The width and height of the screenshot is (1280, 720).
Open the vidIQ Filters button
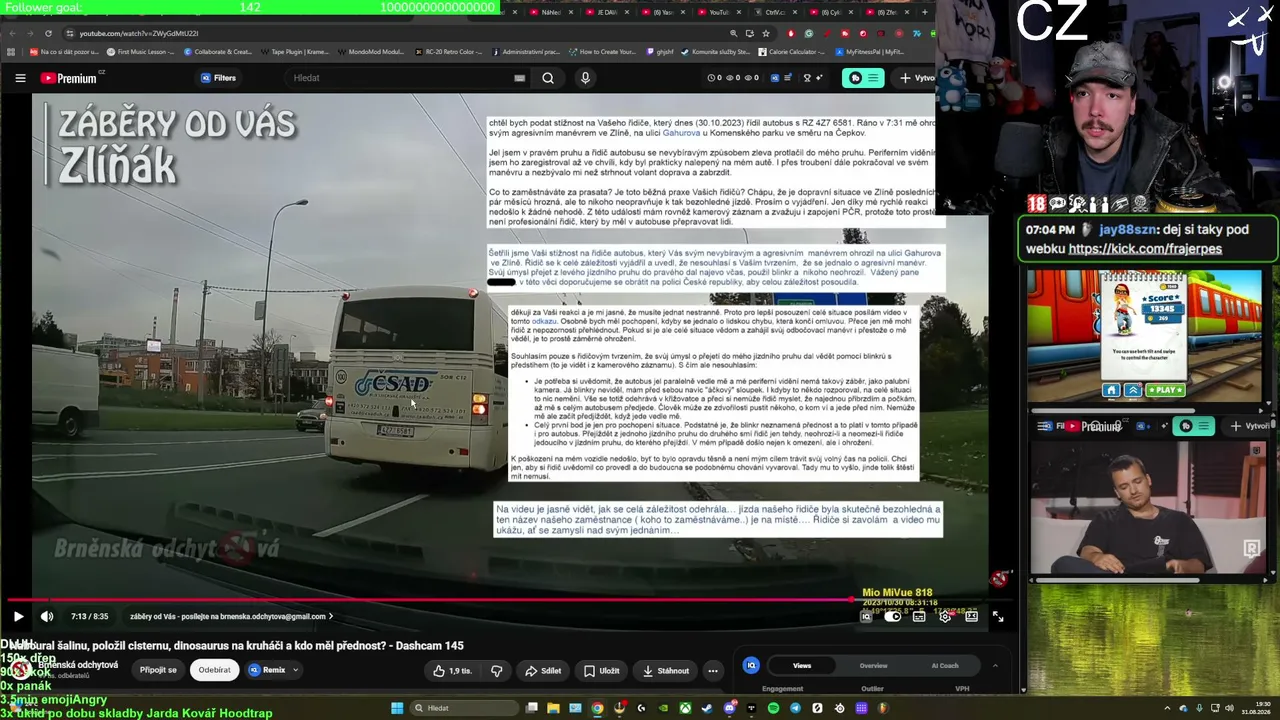pyautogui.click(x=218, y=78)
